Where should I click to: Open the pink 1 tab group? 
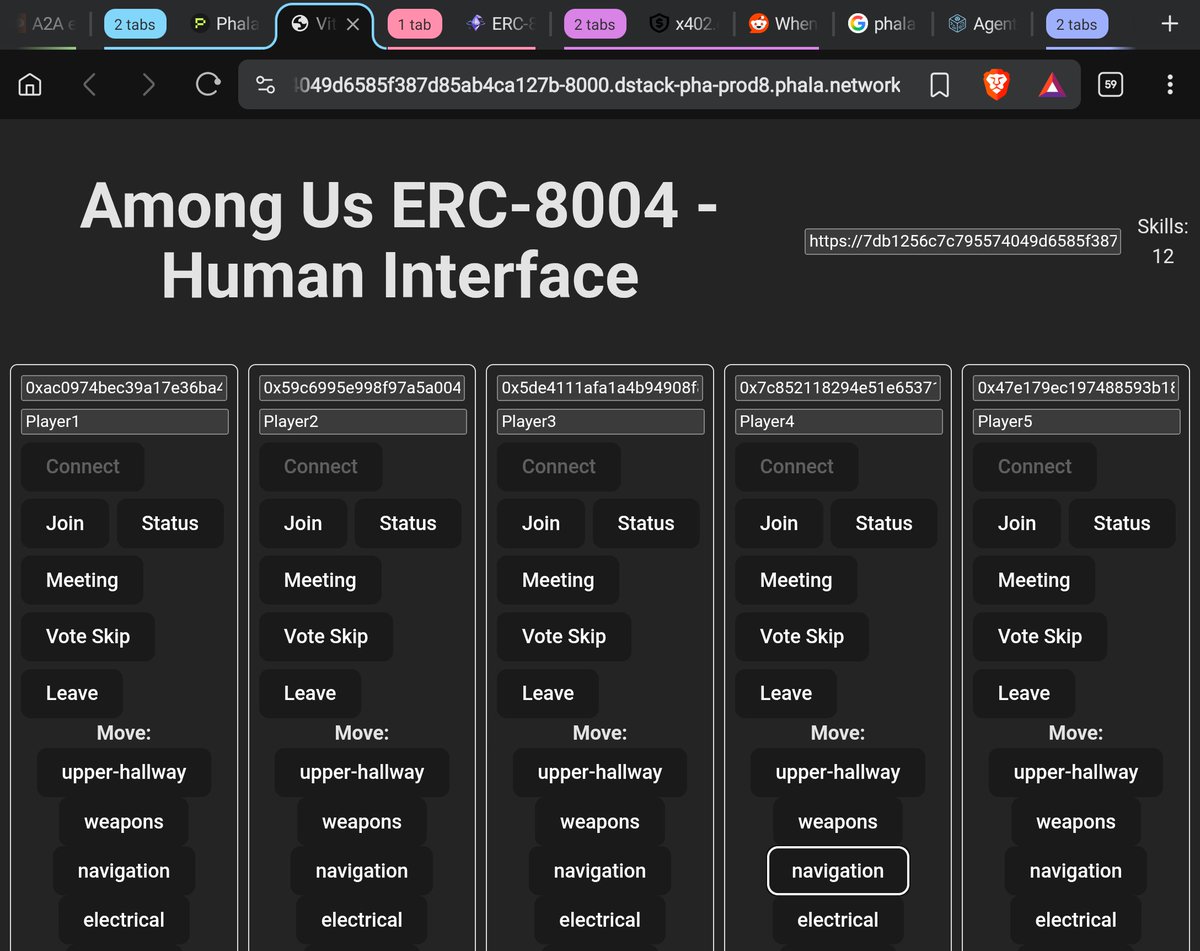pyautogui.click(x=414, y=24)
